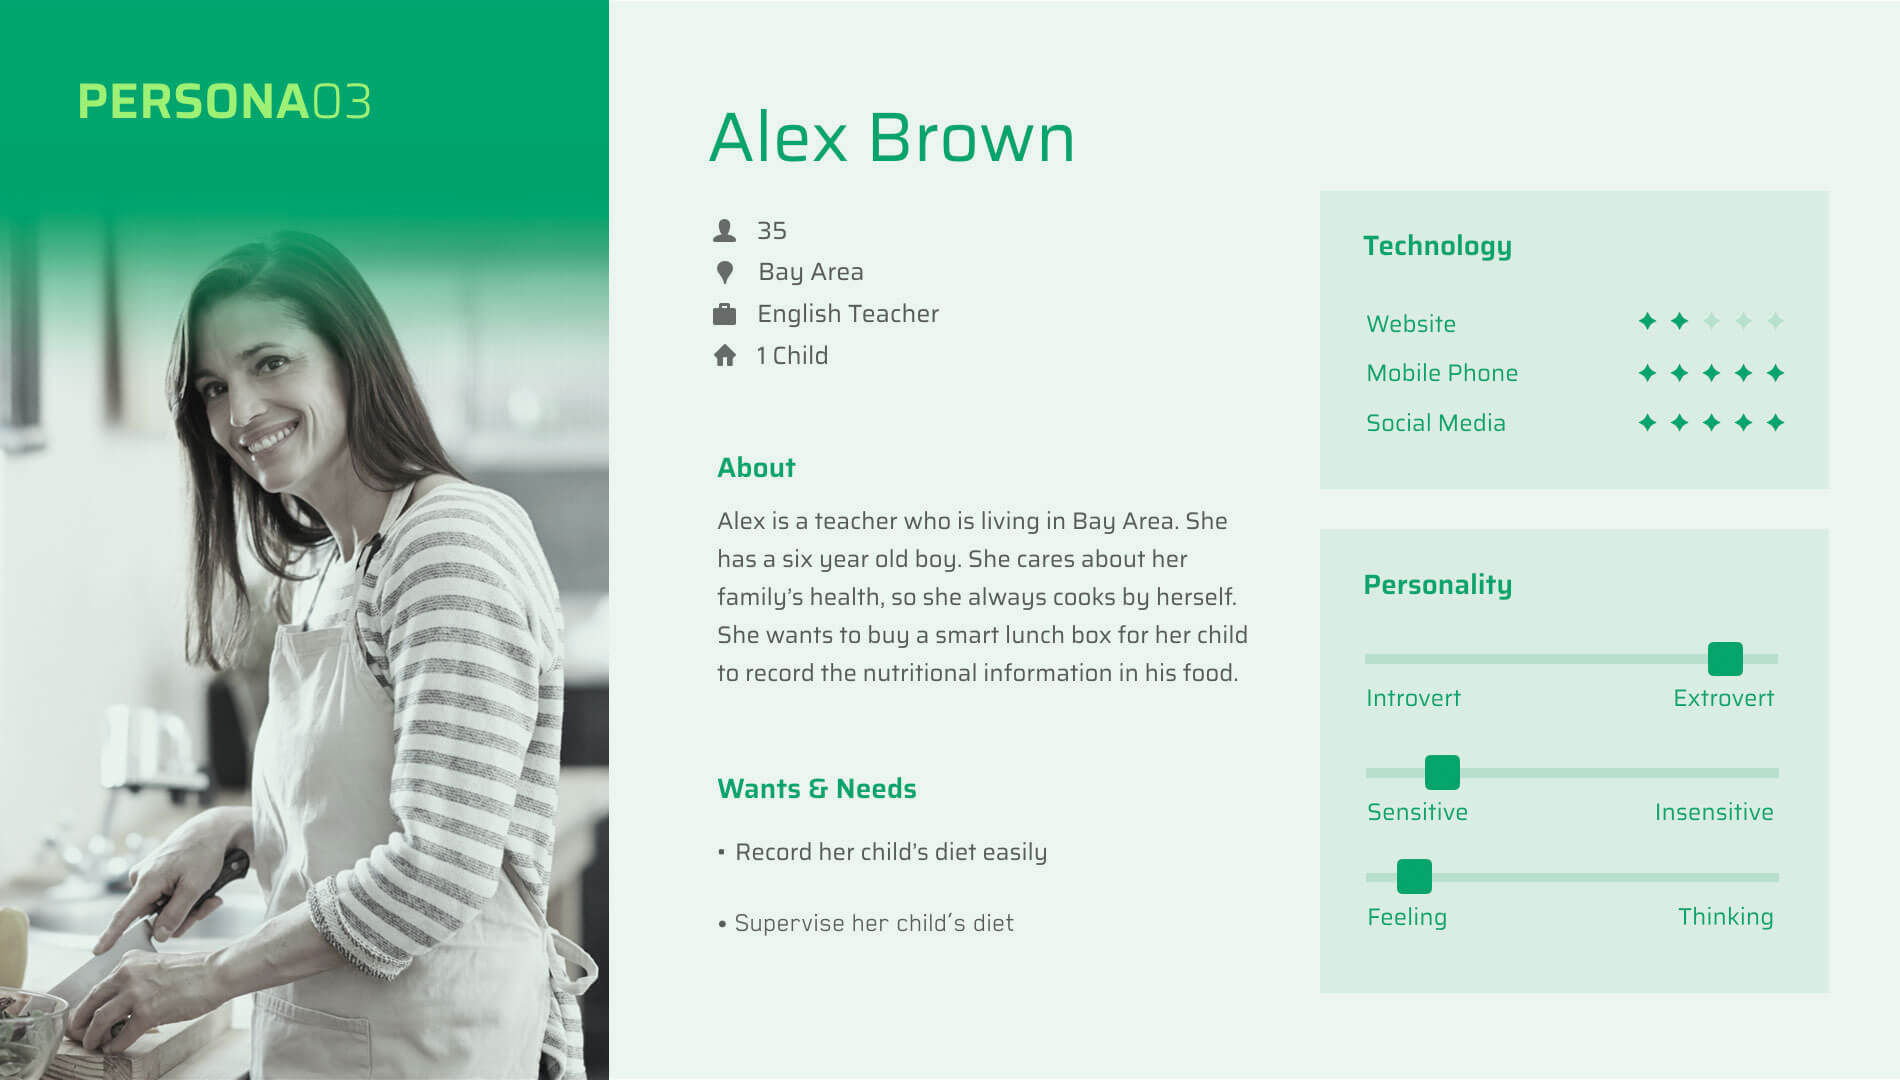Screen dimensions: 1900x1080
Task: Click the Technology section heading
Action: 1437,246
